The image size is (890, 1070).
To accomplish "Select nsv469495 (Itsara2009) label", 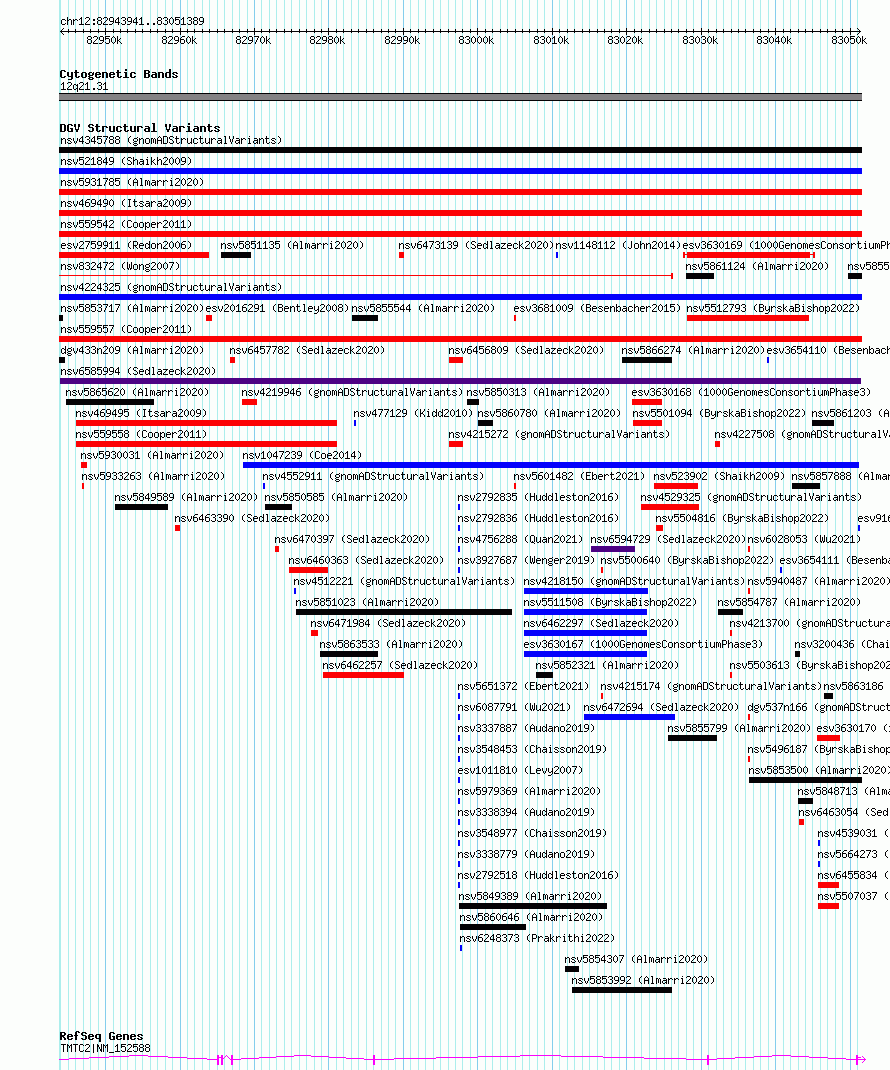I will coord(141,414).
